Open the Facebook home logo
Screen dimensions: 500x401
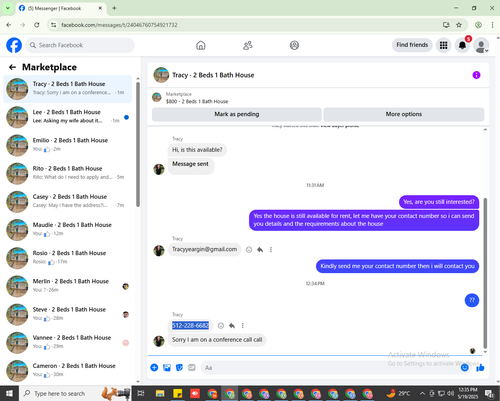tap(14, 45)
